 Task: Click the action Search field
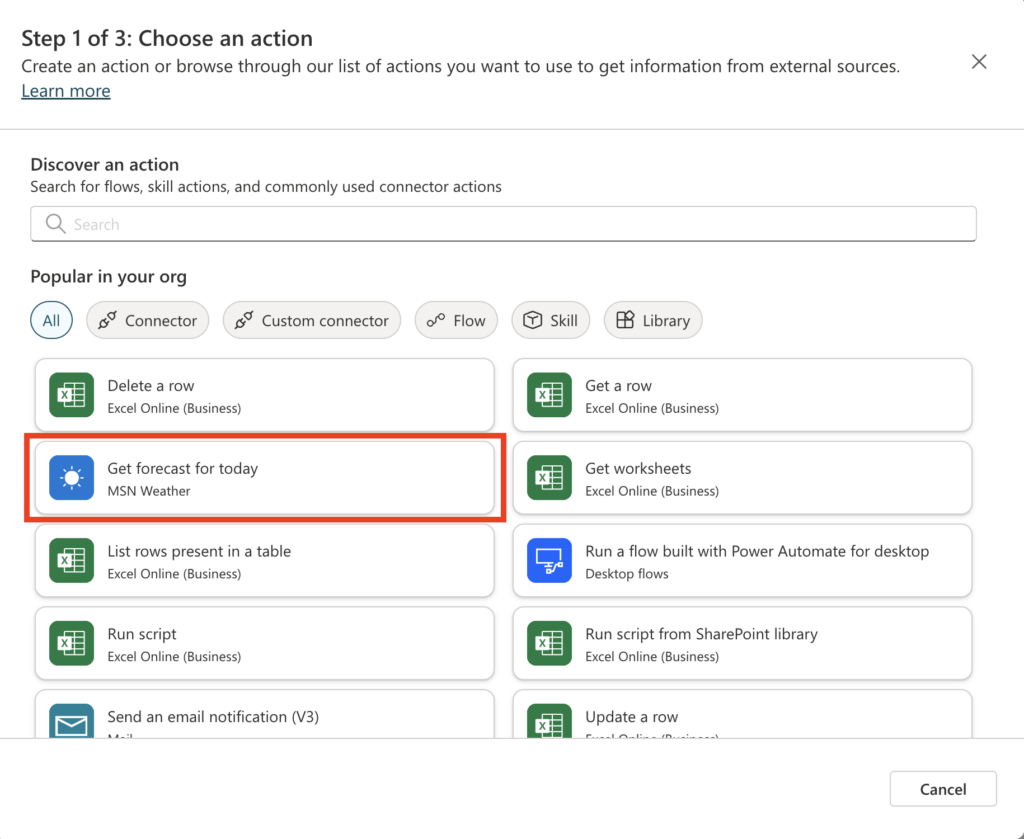pyautogui.click(x=503, y=225)
